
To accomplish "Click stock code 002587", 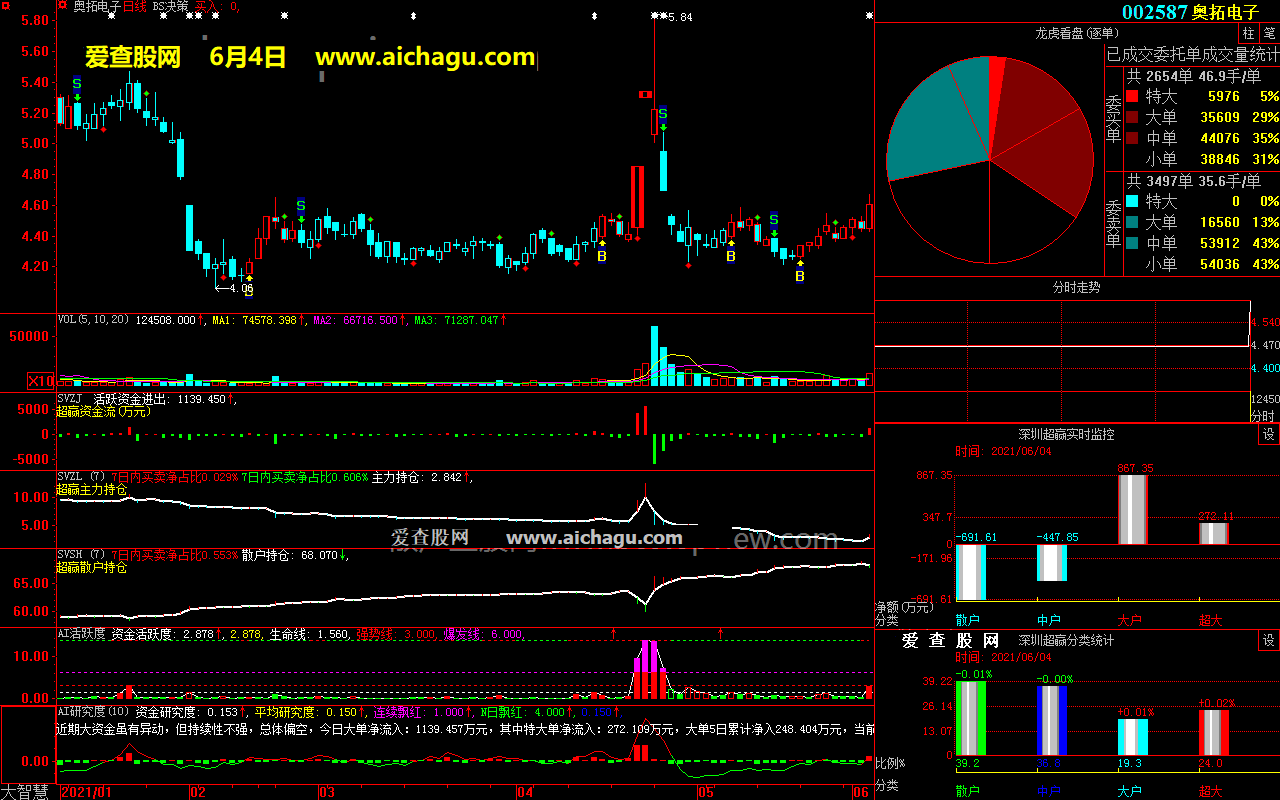I will pyautogui.click(x=1154, y=12).
